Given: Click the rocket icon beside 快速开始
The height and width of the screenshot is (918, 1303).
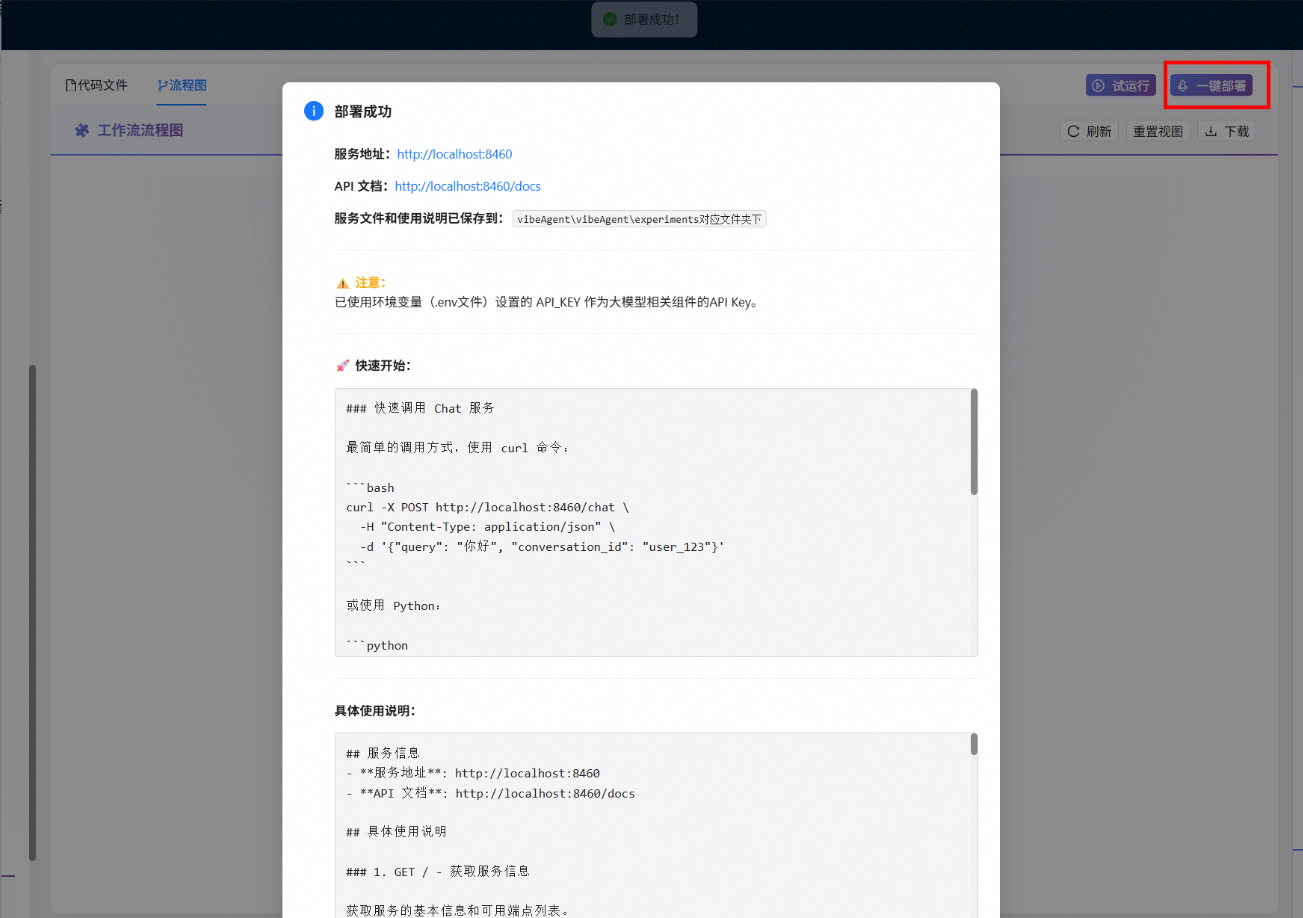Looking at the screenshot, I should 342,366.
